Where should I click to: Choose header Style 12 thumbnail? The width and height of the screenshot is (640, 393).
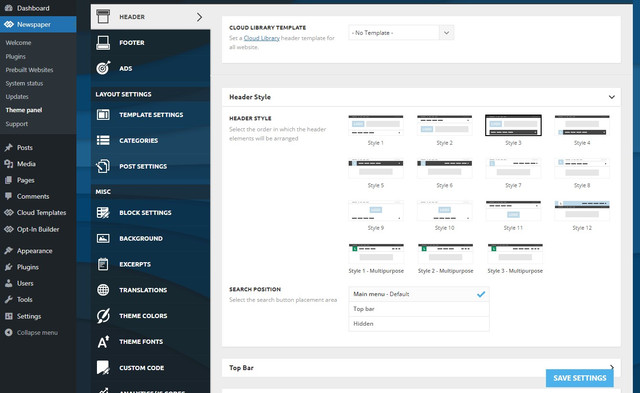(582, 211)
